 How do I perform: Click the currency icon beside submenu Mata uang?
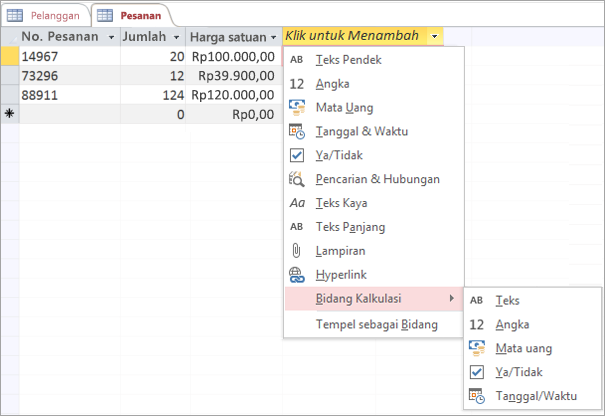click(477, 348)
